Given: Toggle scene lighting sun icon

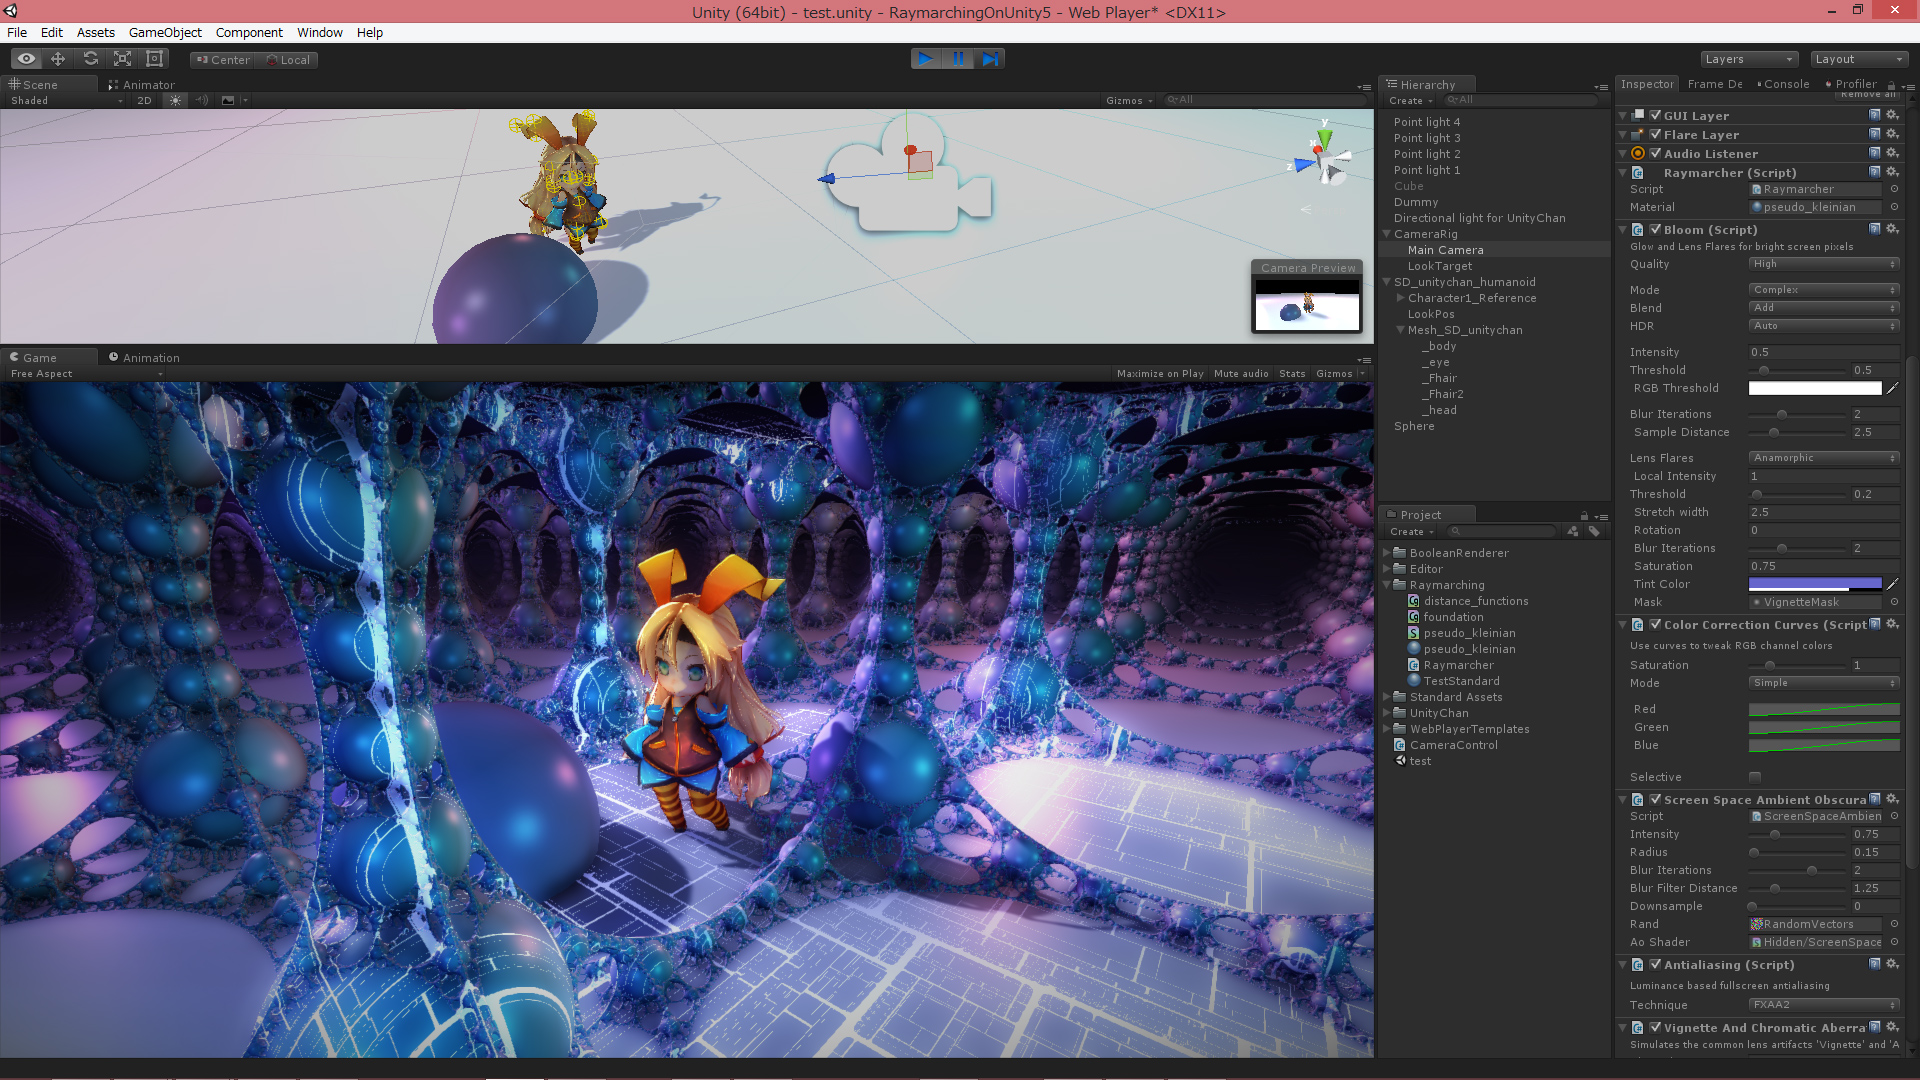Looking at the screenshot, I should pyautogui.click(x=175, y=100).
